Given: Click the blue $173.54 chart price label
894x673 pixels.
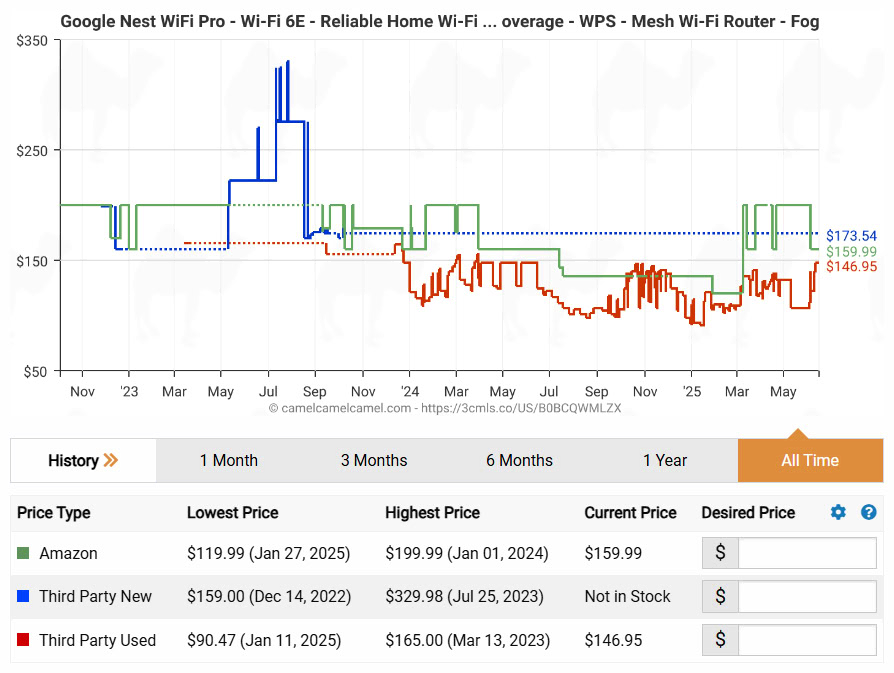Looking at the screenshot, I should pos(851,236).
